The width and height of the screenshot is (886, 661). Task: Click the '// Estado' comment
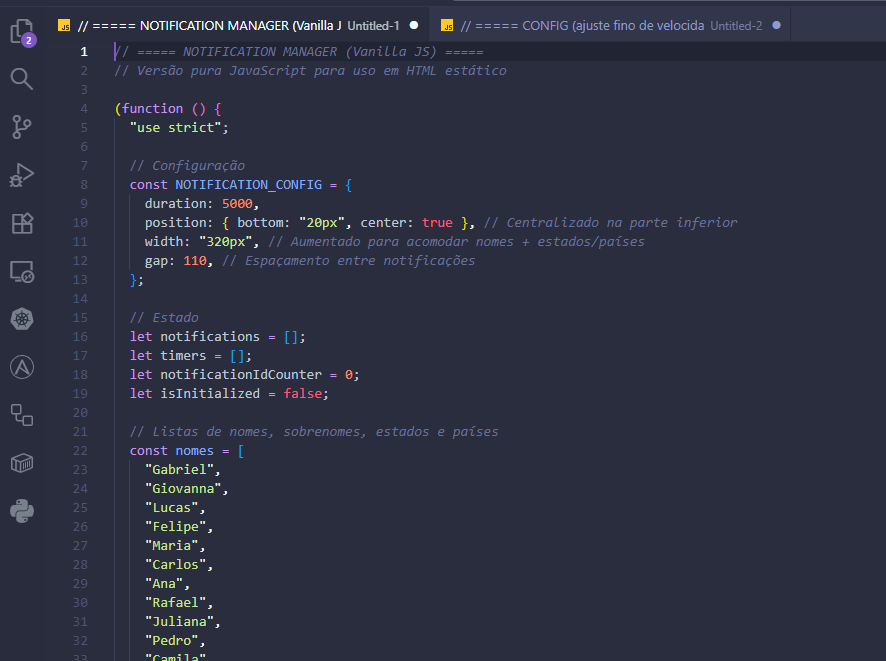[x=164, y=318]
